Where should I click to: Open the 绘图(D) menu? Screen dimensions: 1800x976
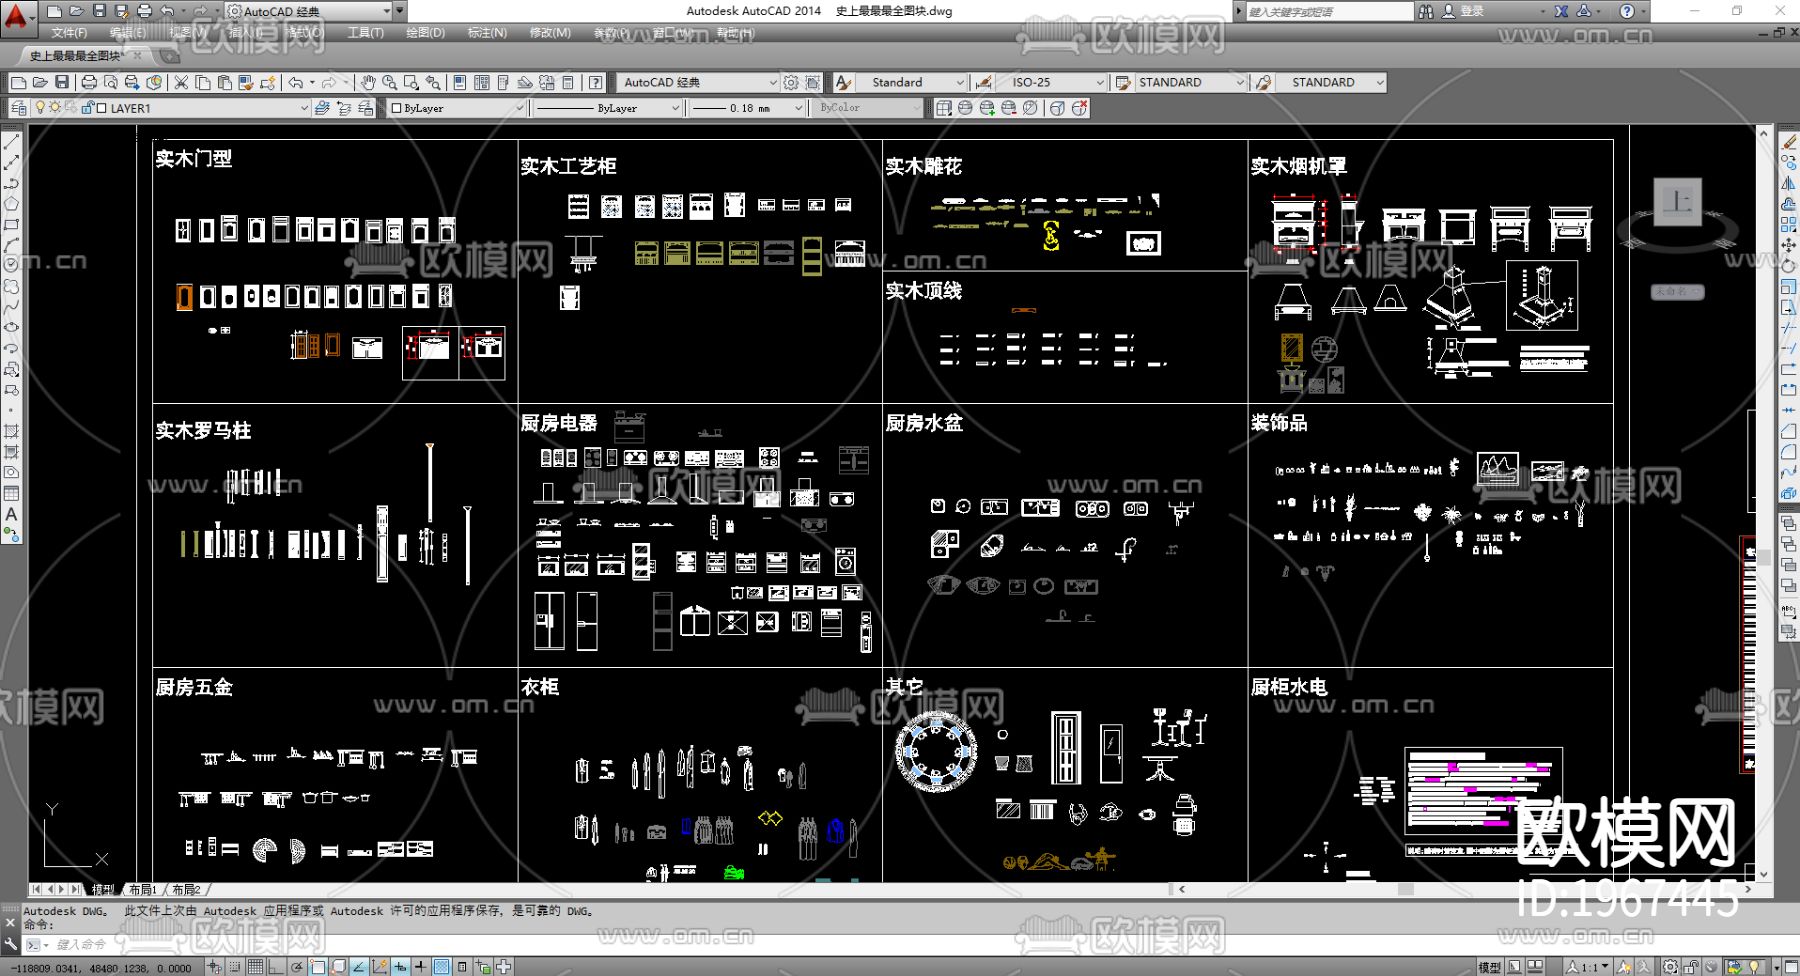[x=425, y=33]
